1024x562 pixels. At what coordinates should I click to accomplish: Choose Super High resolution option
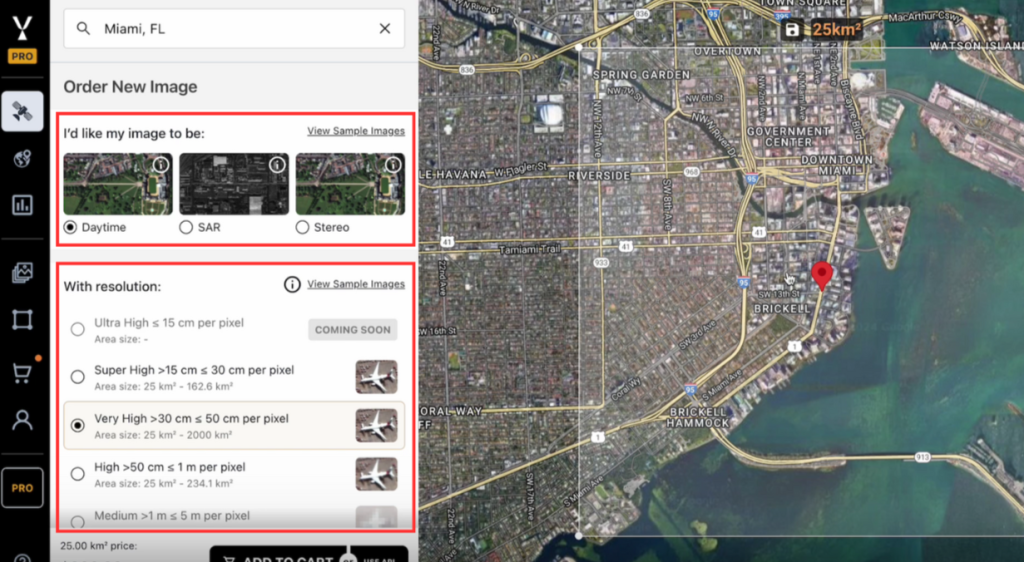point(78,377)
